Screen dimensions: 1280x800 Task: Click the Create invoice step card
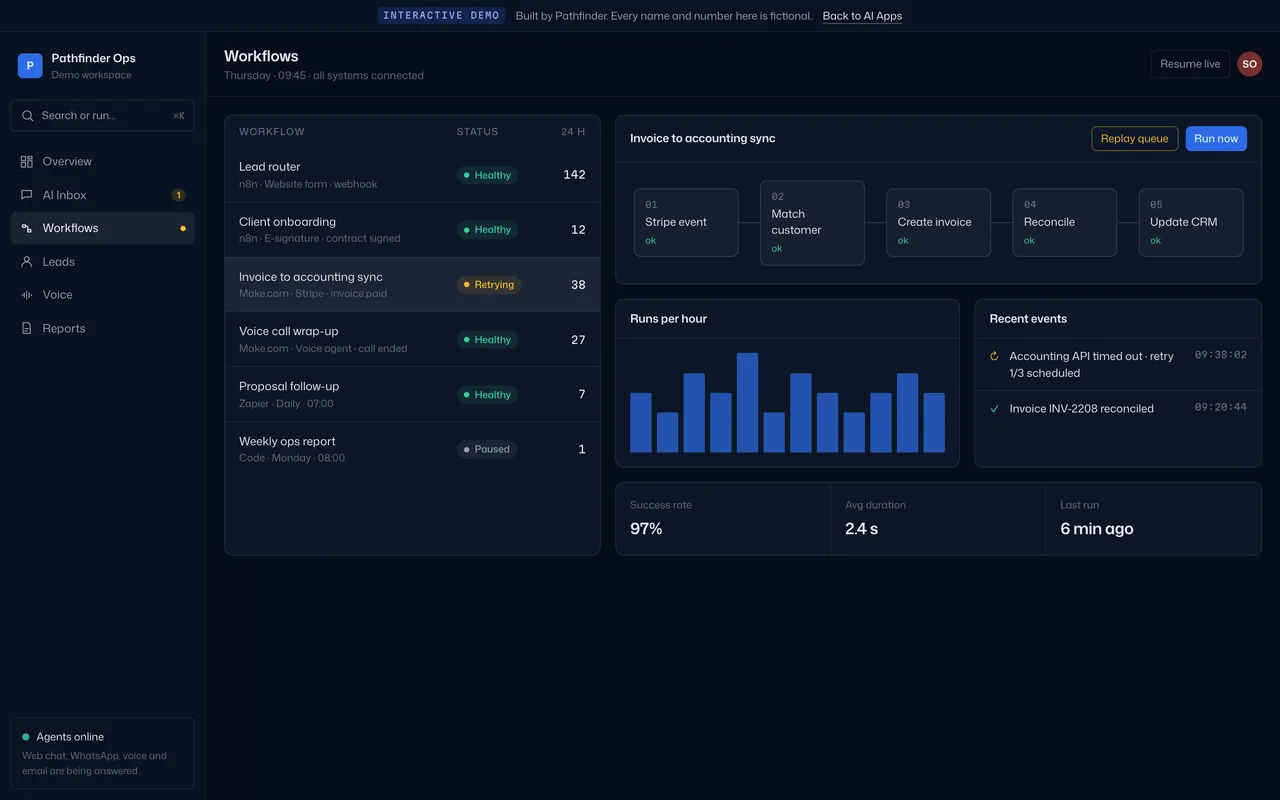(x=938, y=223)
